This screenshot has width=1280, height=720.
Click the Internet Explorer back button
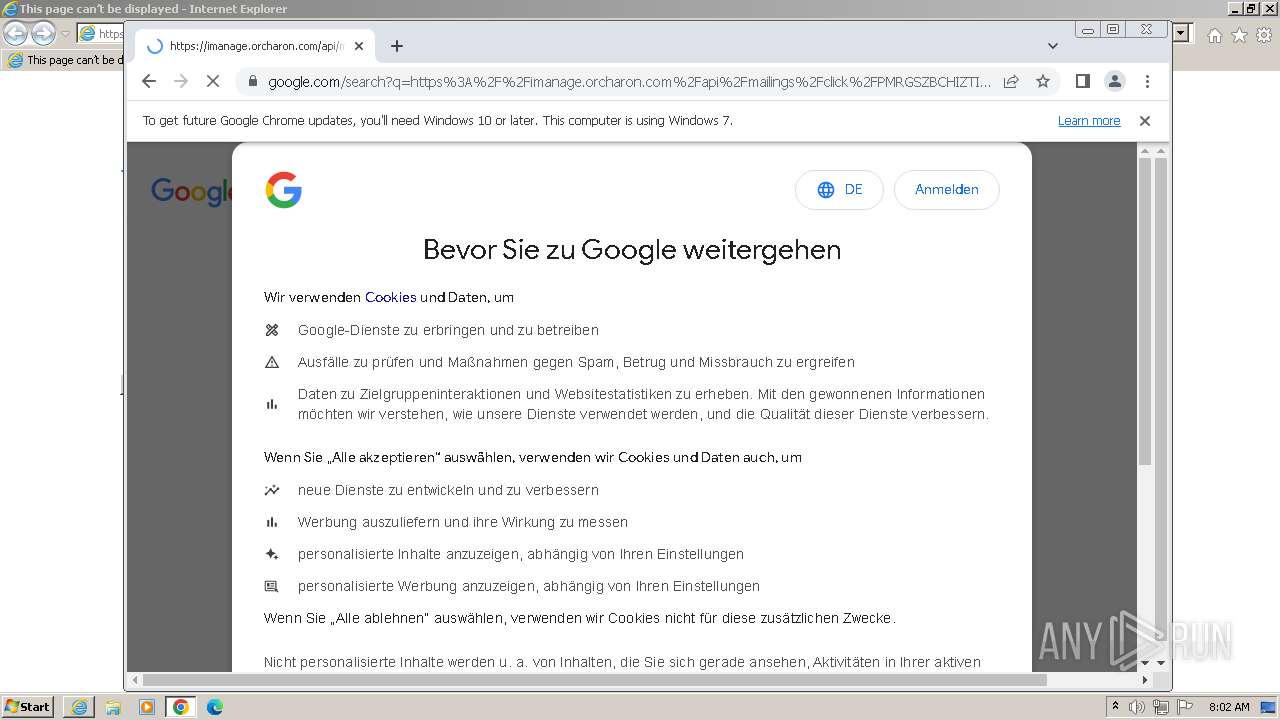15,33
